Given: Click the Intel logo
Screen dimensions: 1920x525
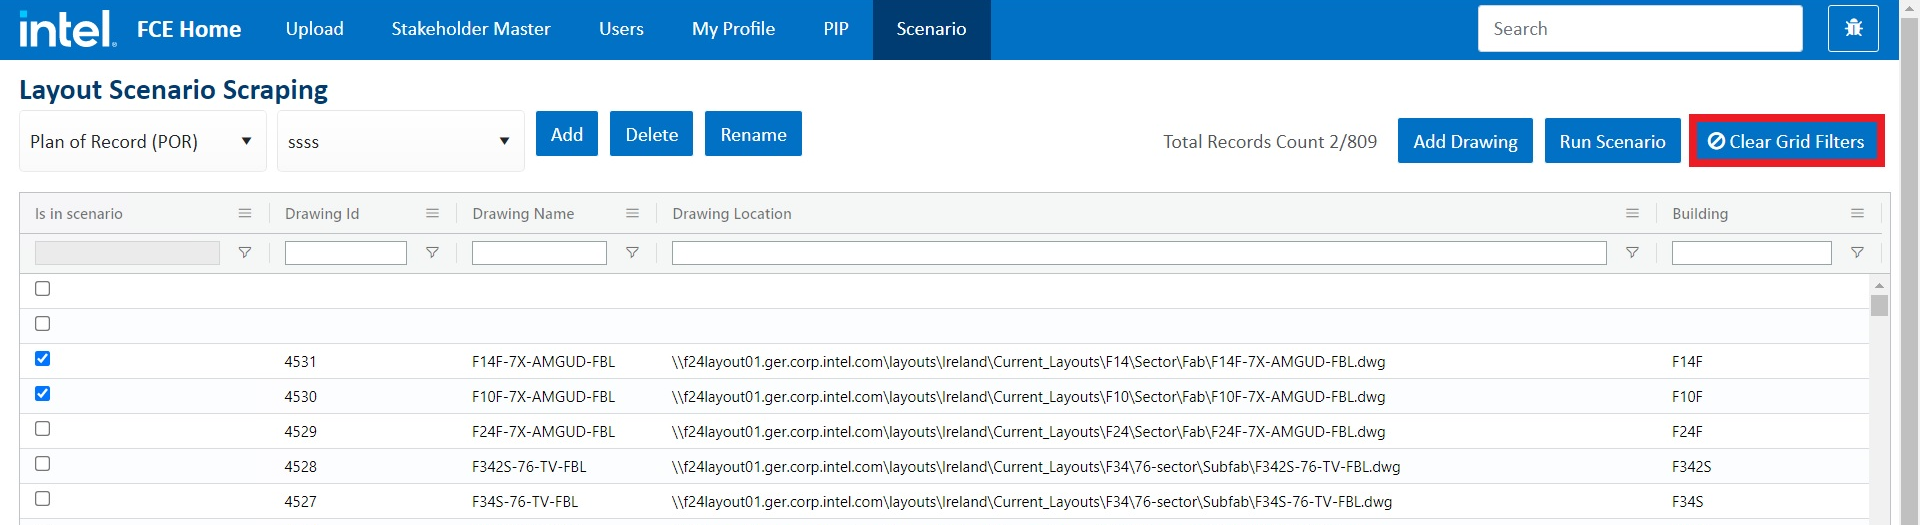Looking at the screenshot, I should click(66, 29).
